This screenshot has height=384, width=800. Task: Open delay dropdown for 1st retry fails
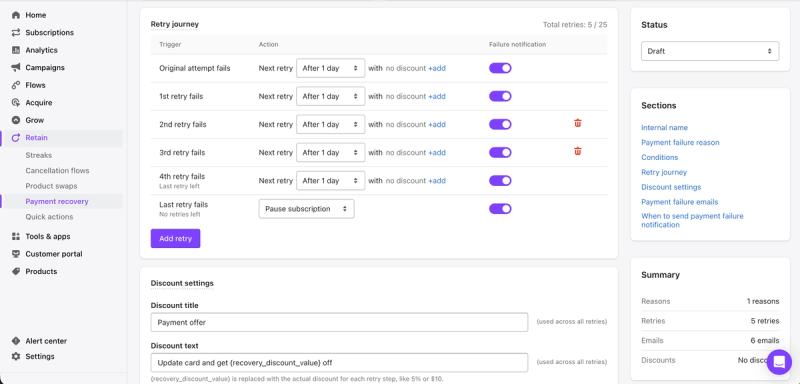coord(331,96)
